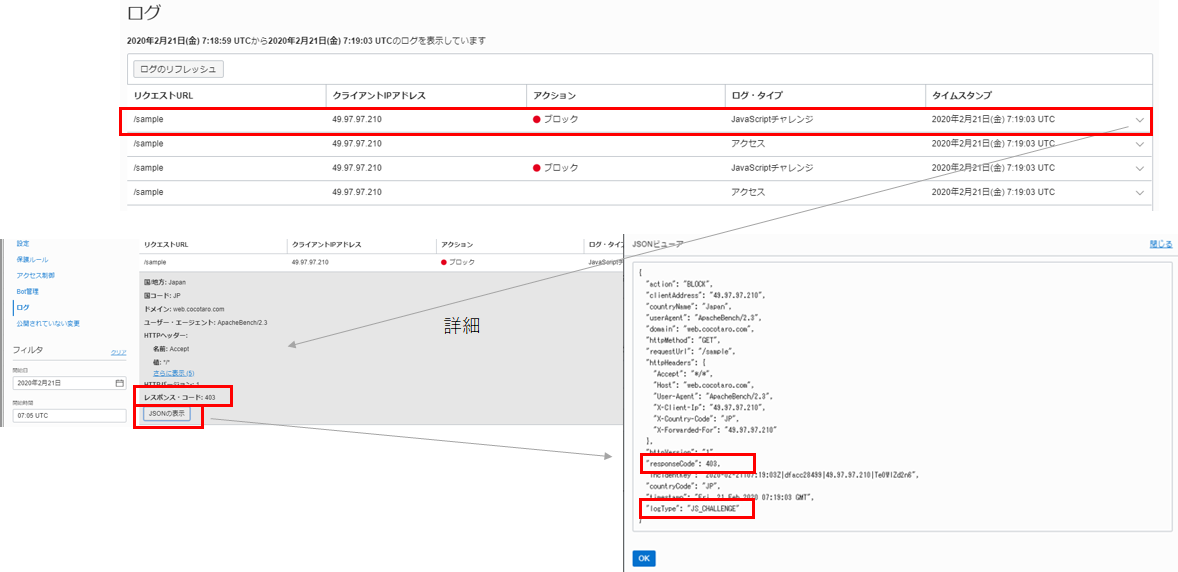Screen dimensions: 1178x572
Task: Click the ログ page heading
Action: [144, 13]
